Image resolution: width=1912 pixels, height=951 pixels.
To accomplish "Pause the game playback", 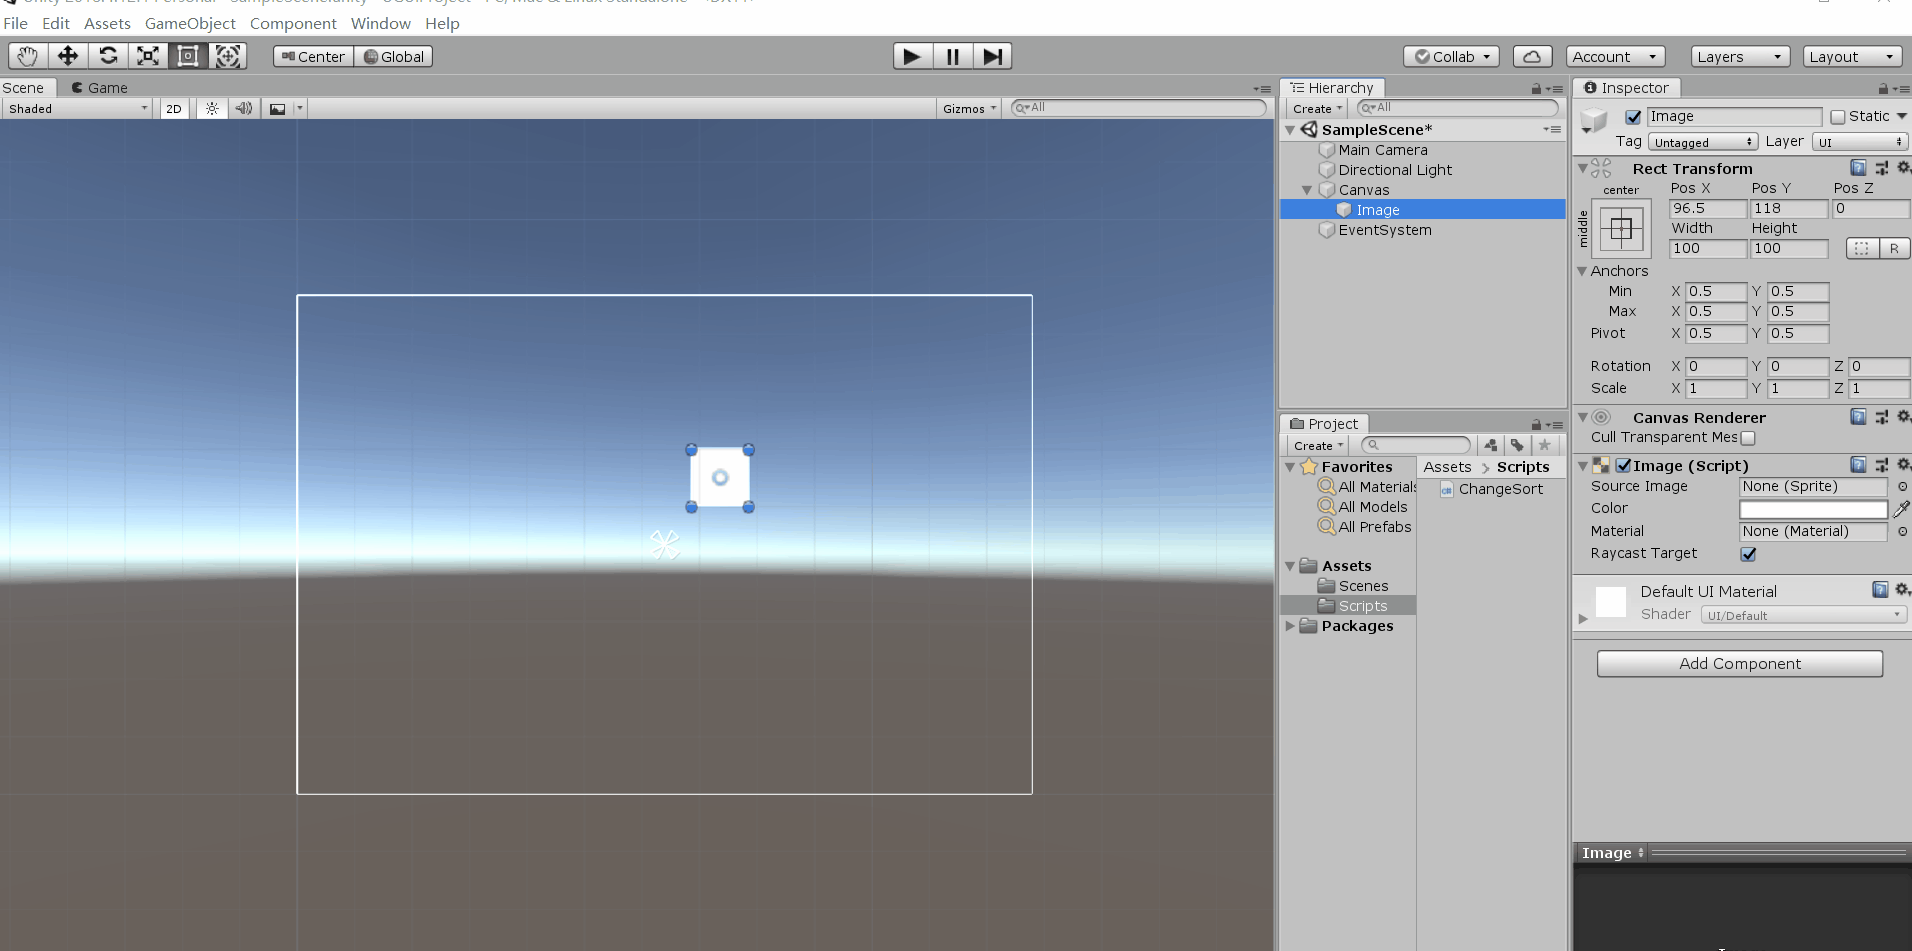I will pyautogui.click(x=952, y=57).
